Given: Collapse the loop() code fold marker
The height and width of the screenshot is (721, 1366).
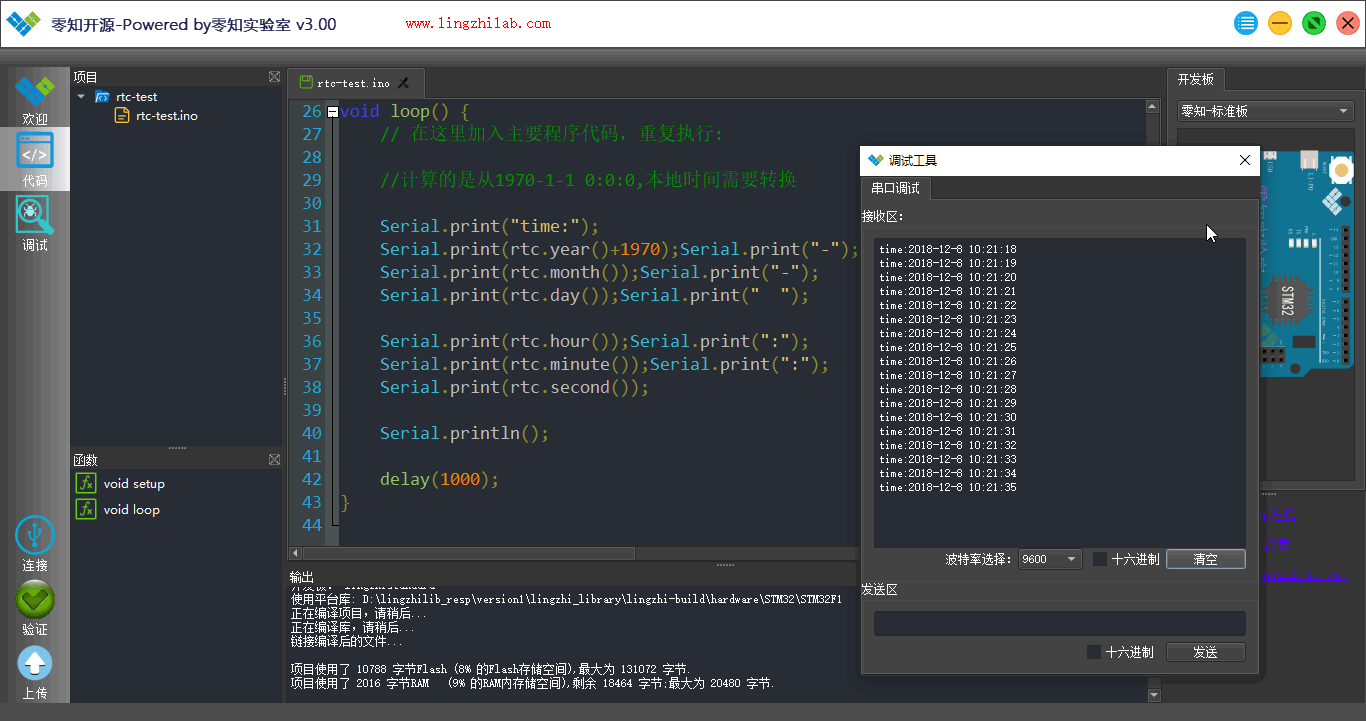Looking at the screenshot, I should [333, 112].
